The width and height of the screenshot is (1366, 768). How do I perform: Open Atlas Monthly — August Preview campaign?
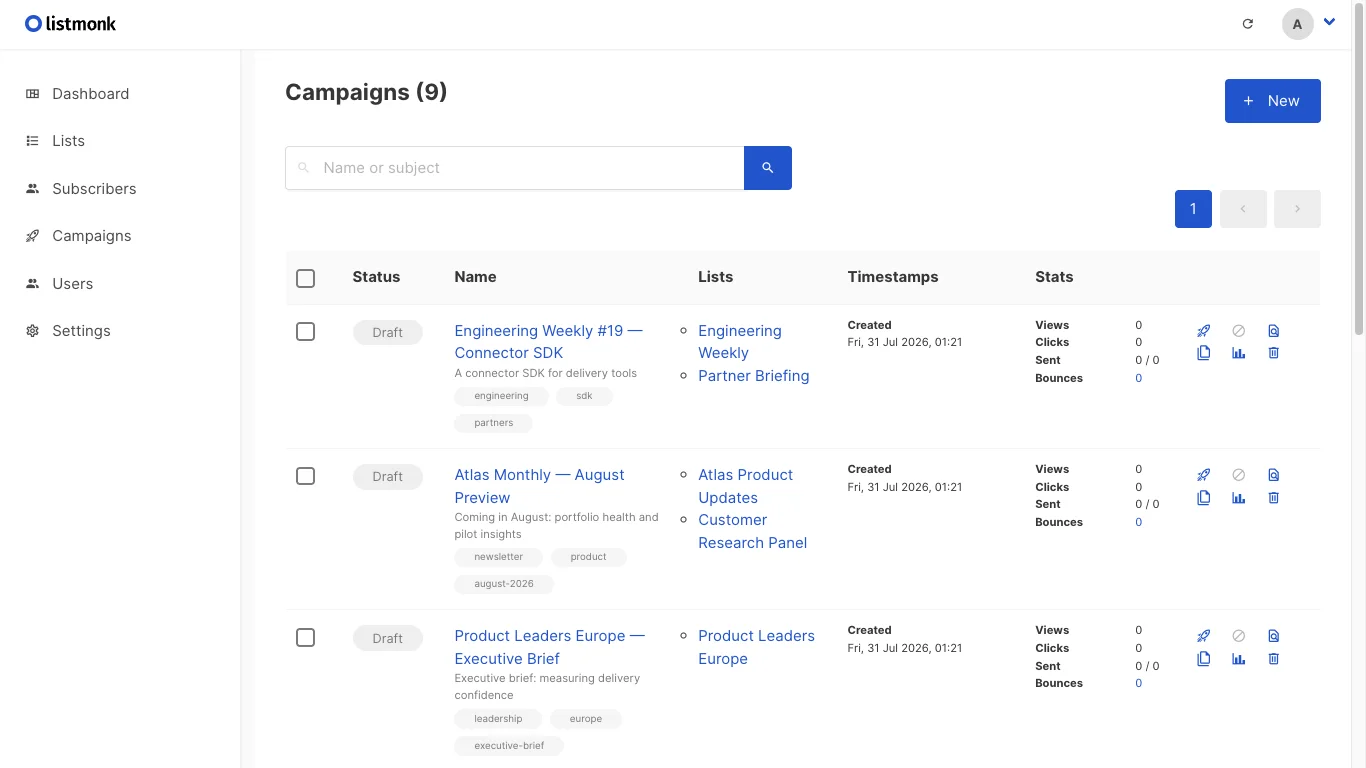point(540,486)
